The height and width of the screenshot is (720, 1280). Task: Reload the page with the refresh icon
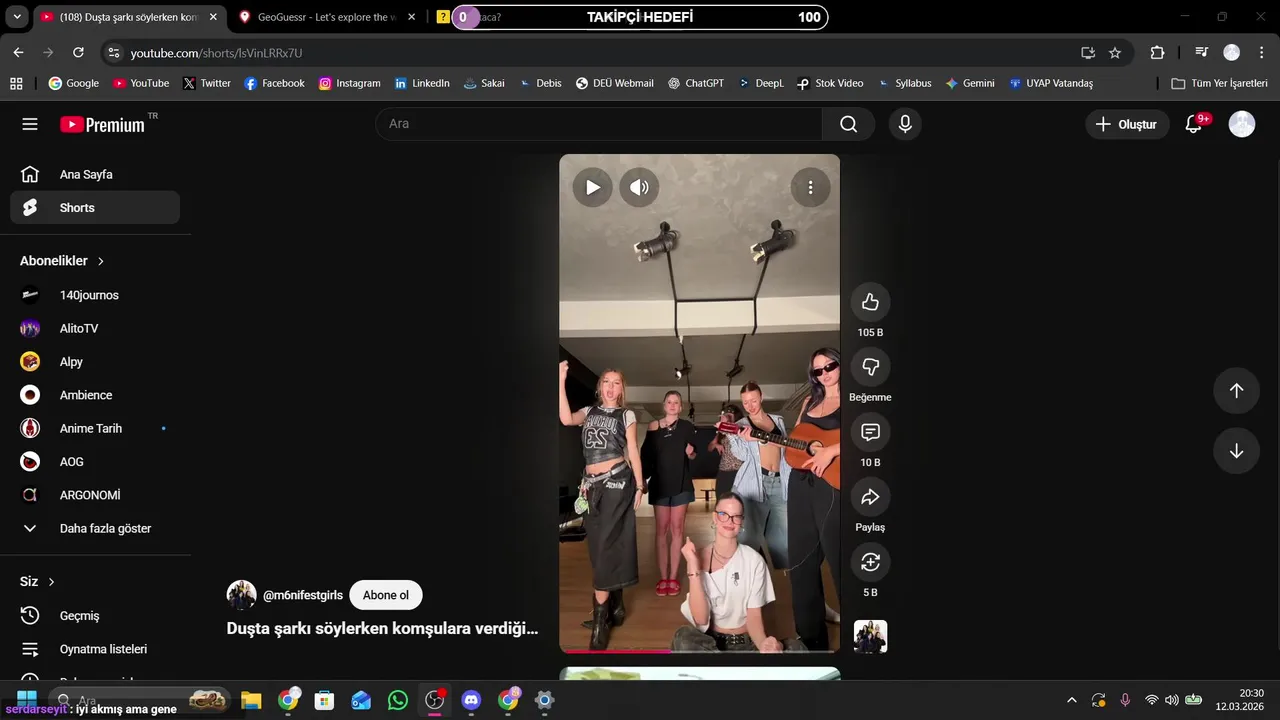click(x=78, y=53)
